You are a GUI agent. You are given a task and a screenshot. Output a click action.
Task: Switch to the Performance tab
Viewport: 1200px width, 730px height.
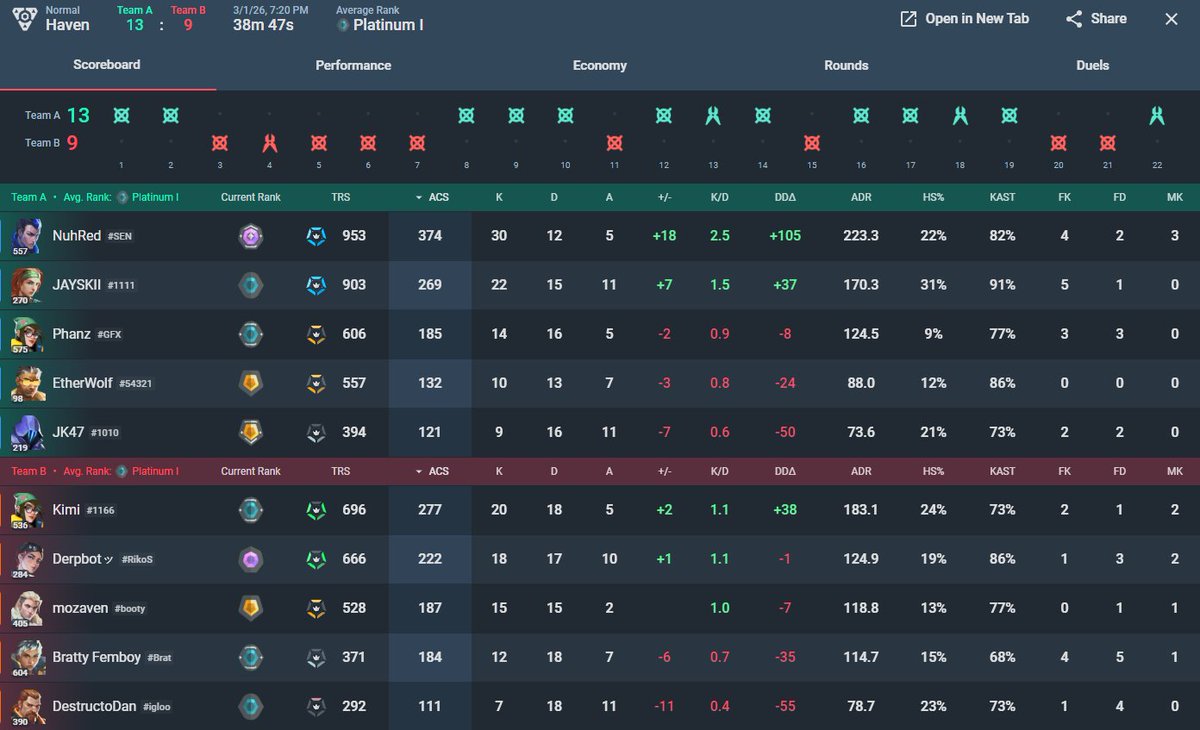pos(353,65)
